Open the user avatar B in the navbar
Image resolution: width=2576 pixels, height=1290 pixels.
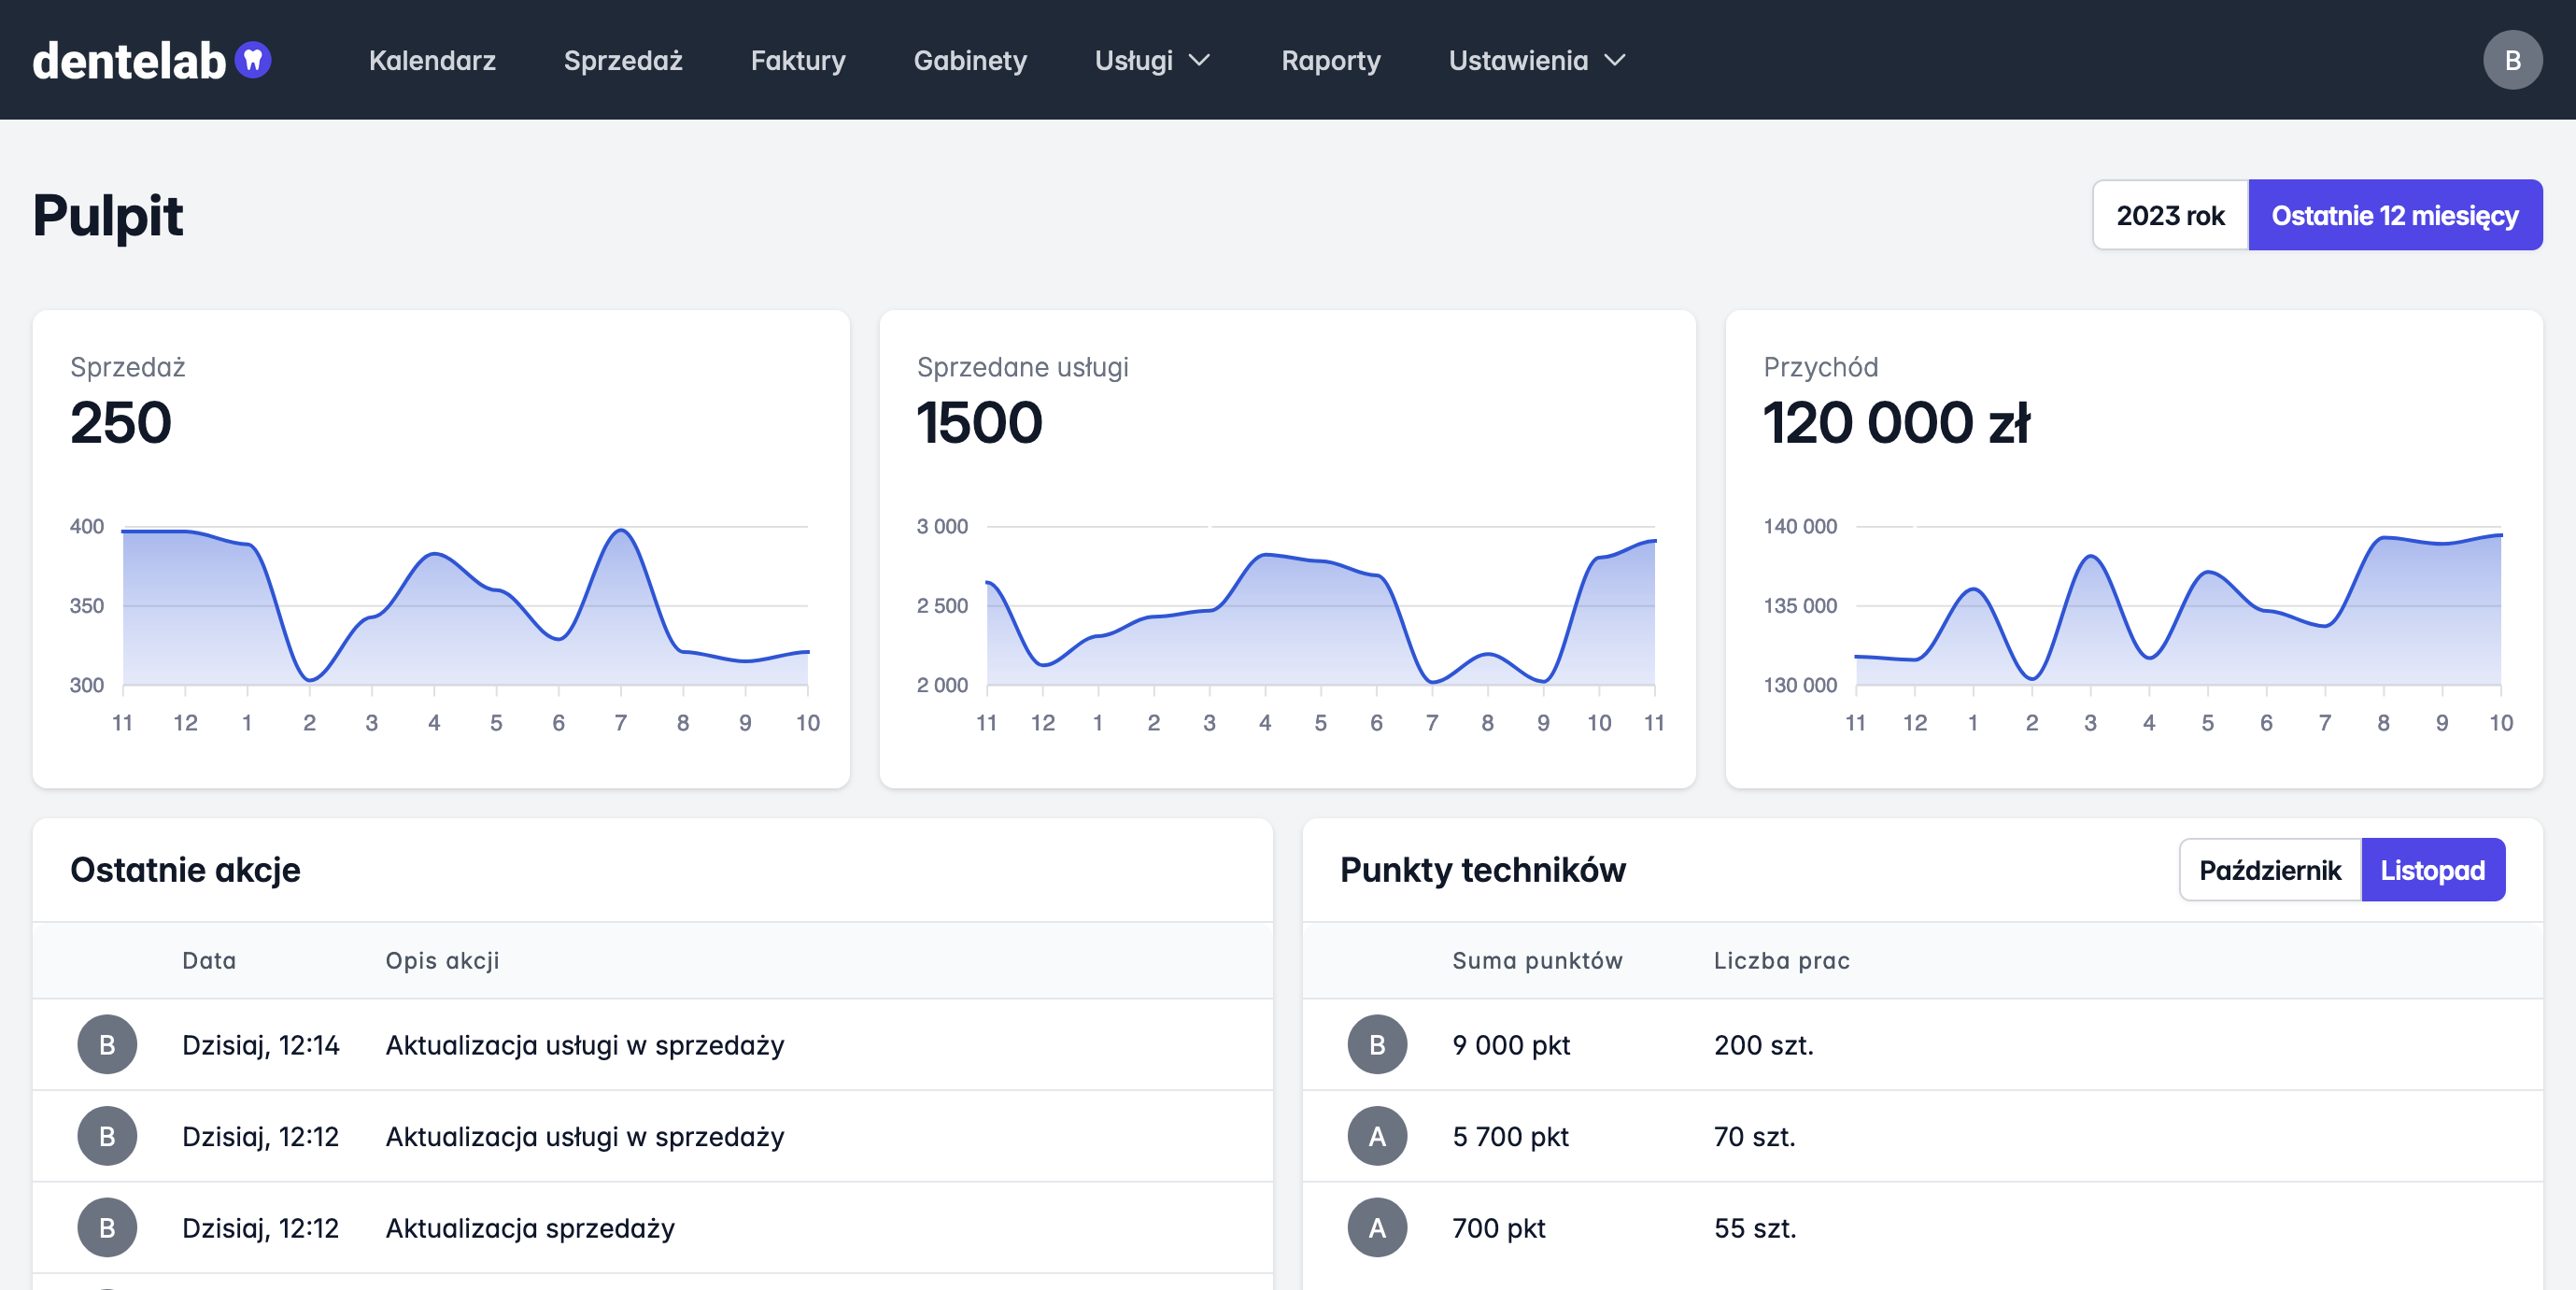[2512, 60]
